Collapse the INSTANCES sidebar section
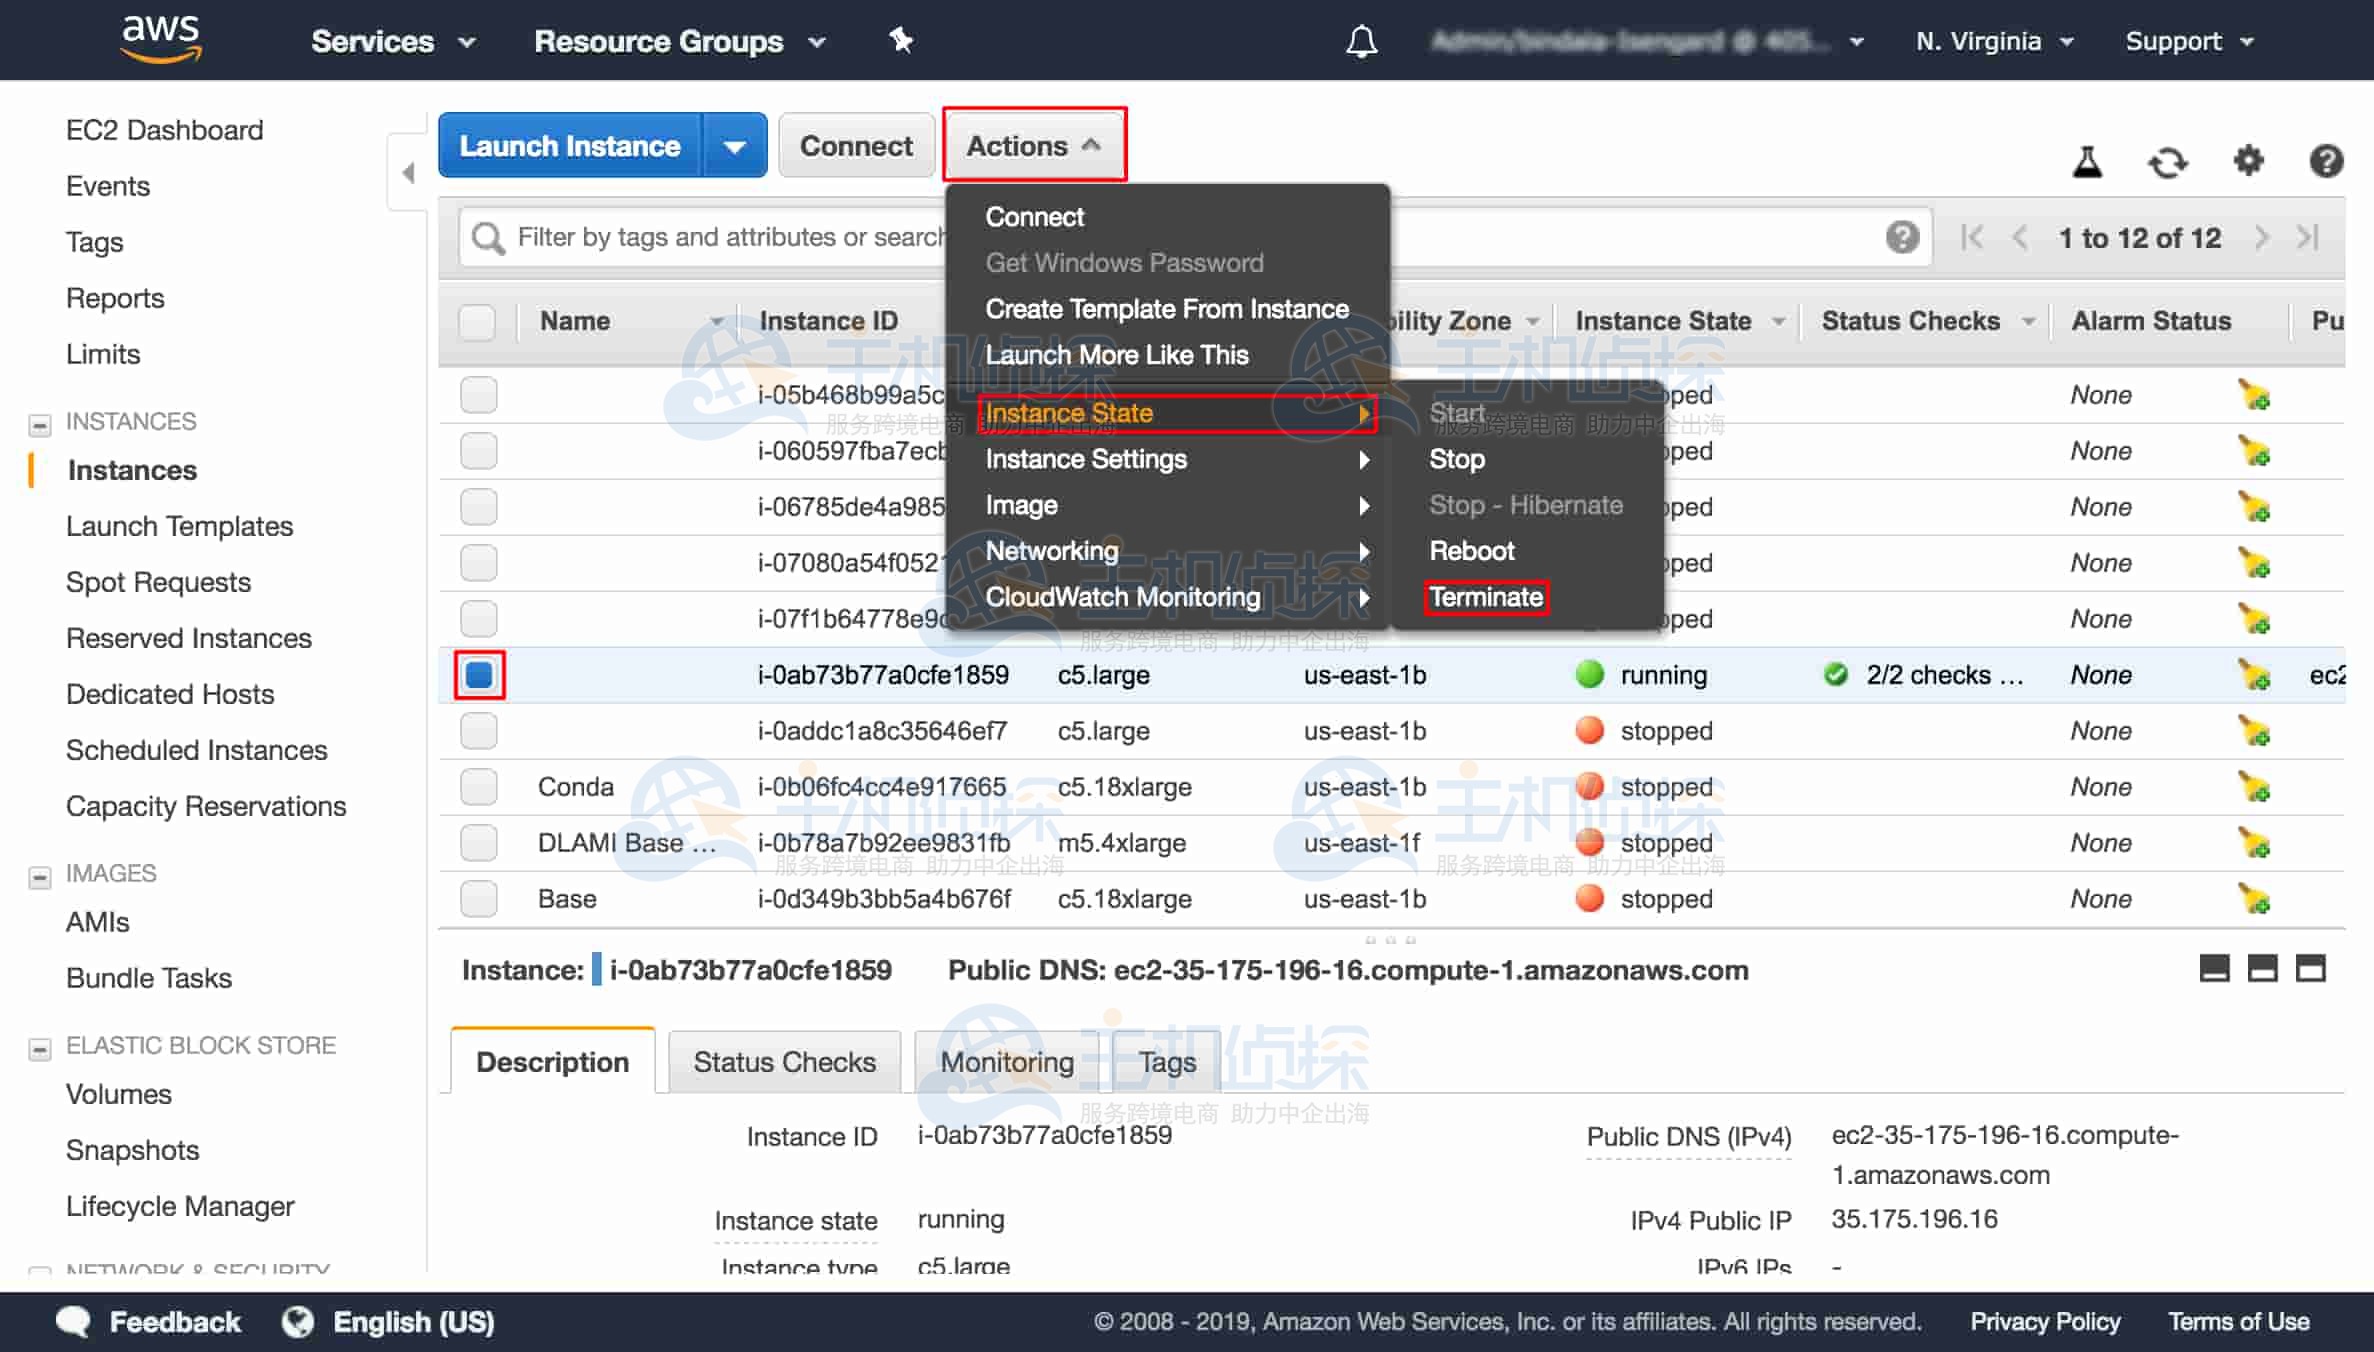The width and height of the screenshot is (2374, 1352). click(40, 424)
